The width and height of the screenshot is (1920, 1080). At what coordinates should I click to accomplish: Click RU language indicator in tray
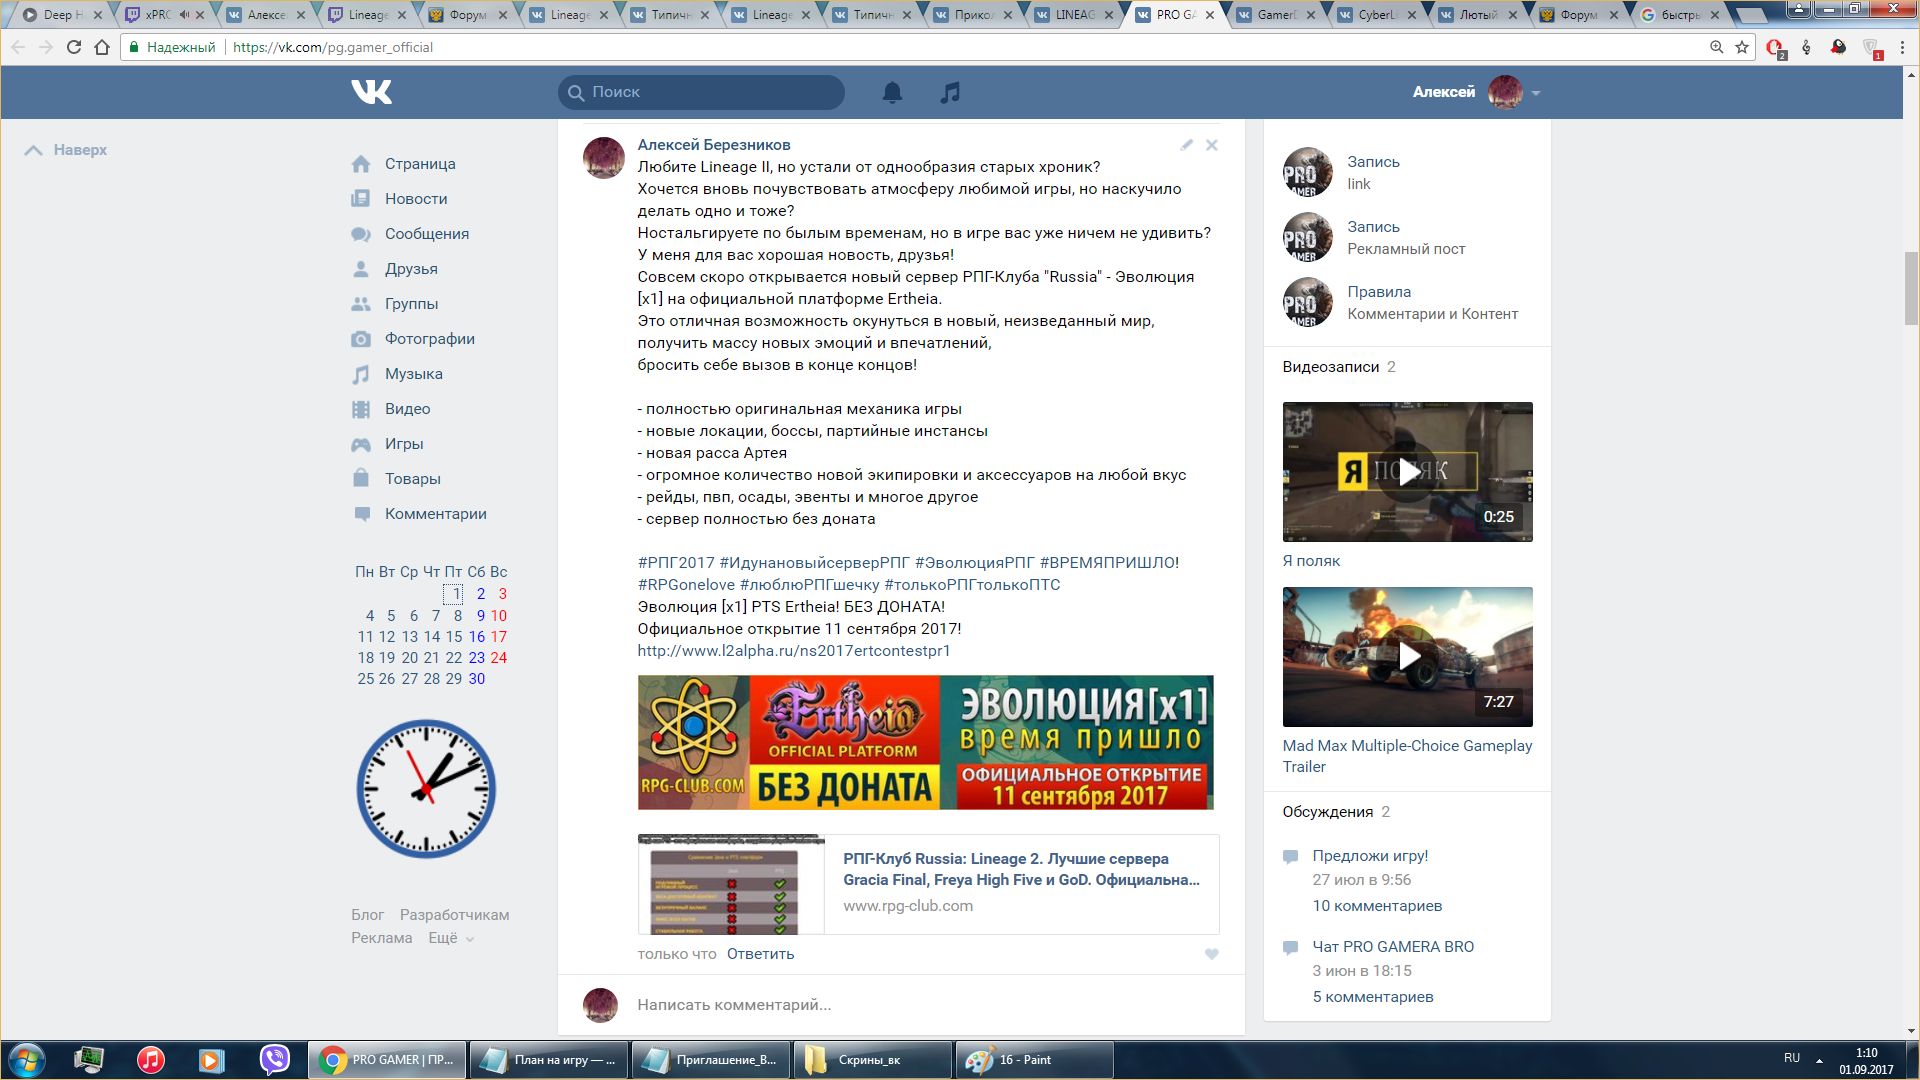pyautogui.click(x=1792, y=1058)
